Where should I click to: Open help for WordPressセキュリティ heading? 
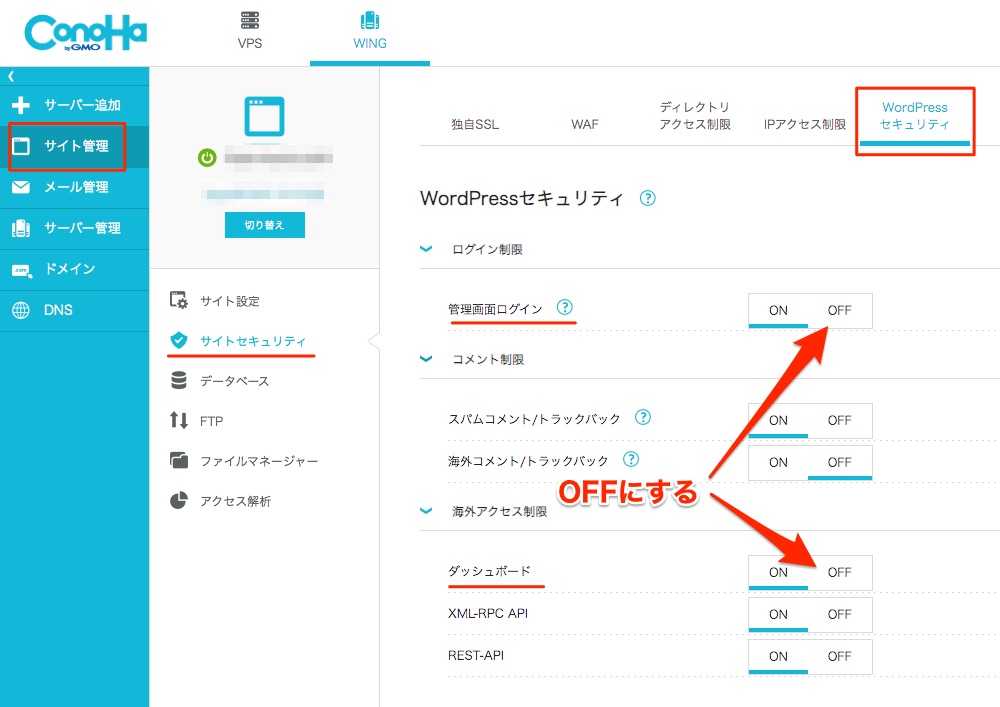tap(647, 198)
